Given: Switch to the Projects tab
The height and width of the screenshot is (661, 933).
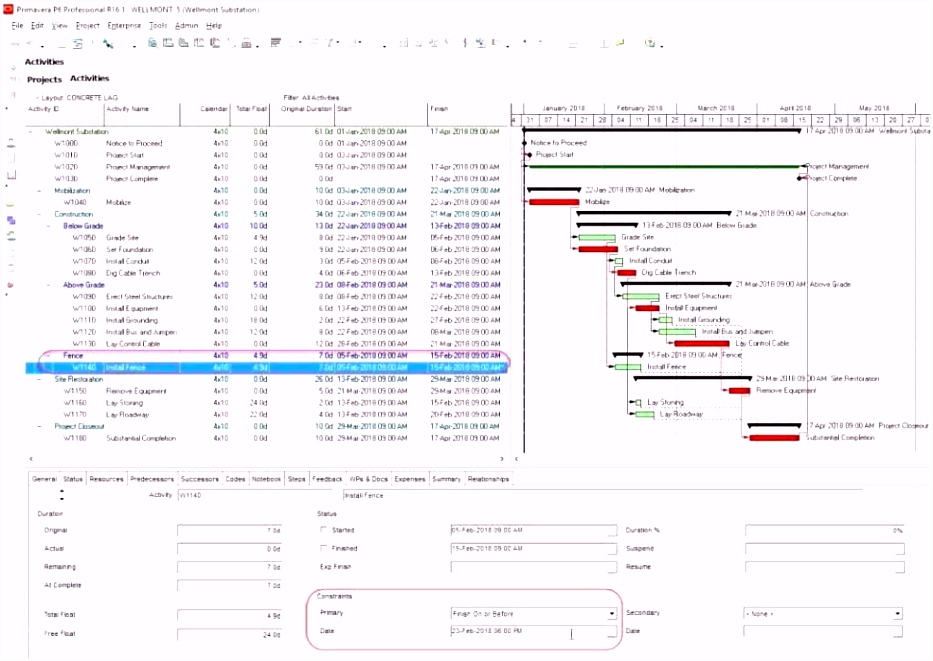Looking at the screenshot, I should point(45,79).
